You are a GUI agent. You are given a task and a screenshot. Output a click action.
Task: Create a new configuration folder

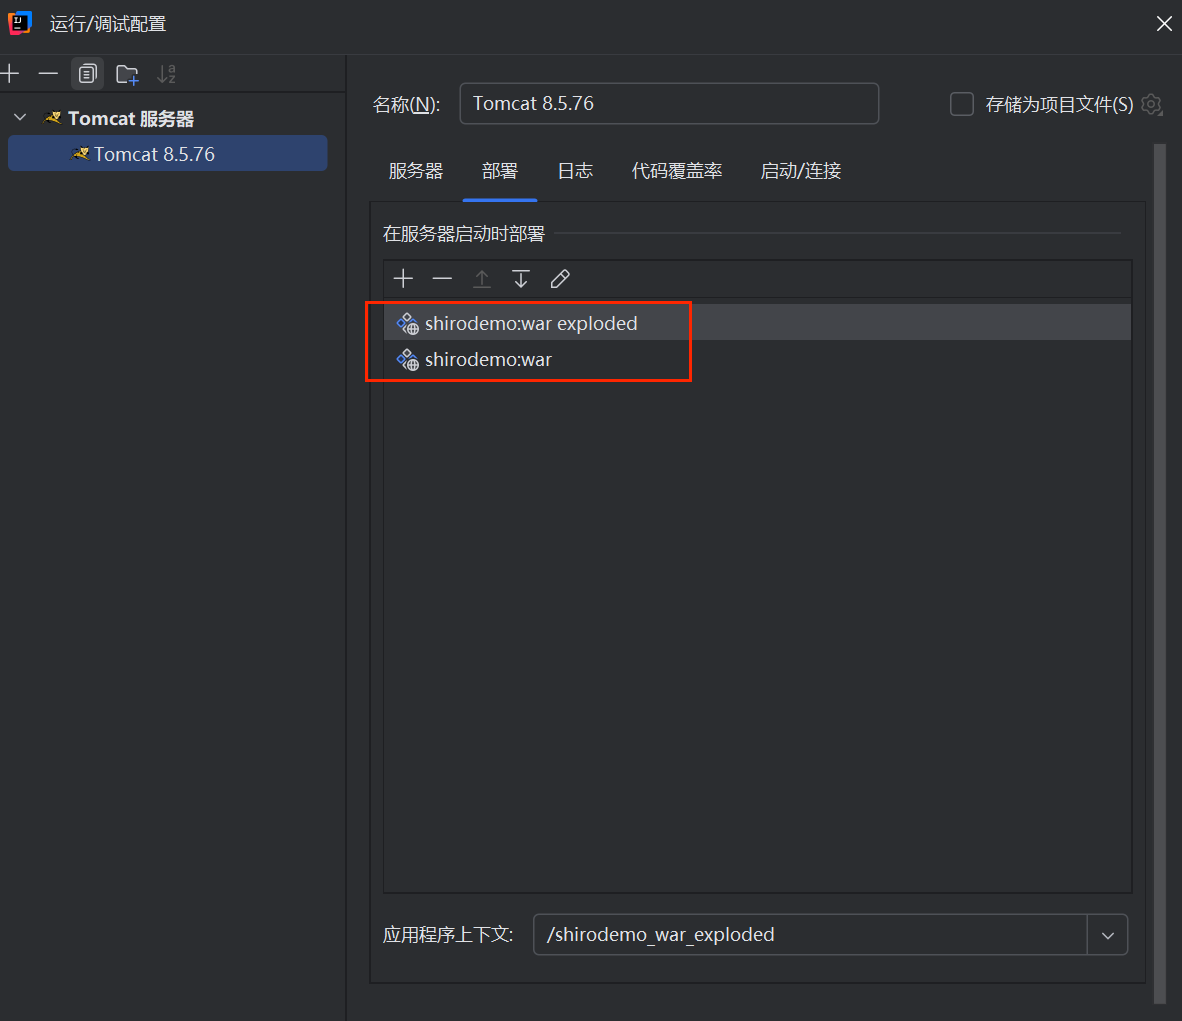point(127,74)
